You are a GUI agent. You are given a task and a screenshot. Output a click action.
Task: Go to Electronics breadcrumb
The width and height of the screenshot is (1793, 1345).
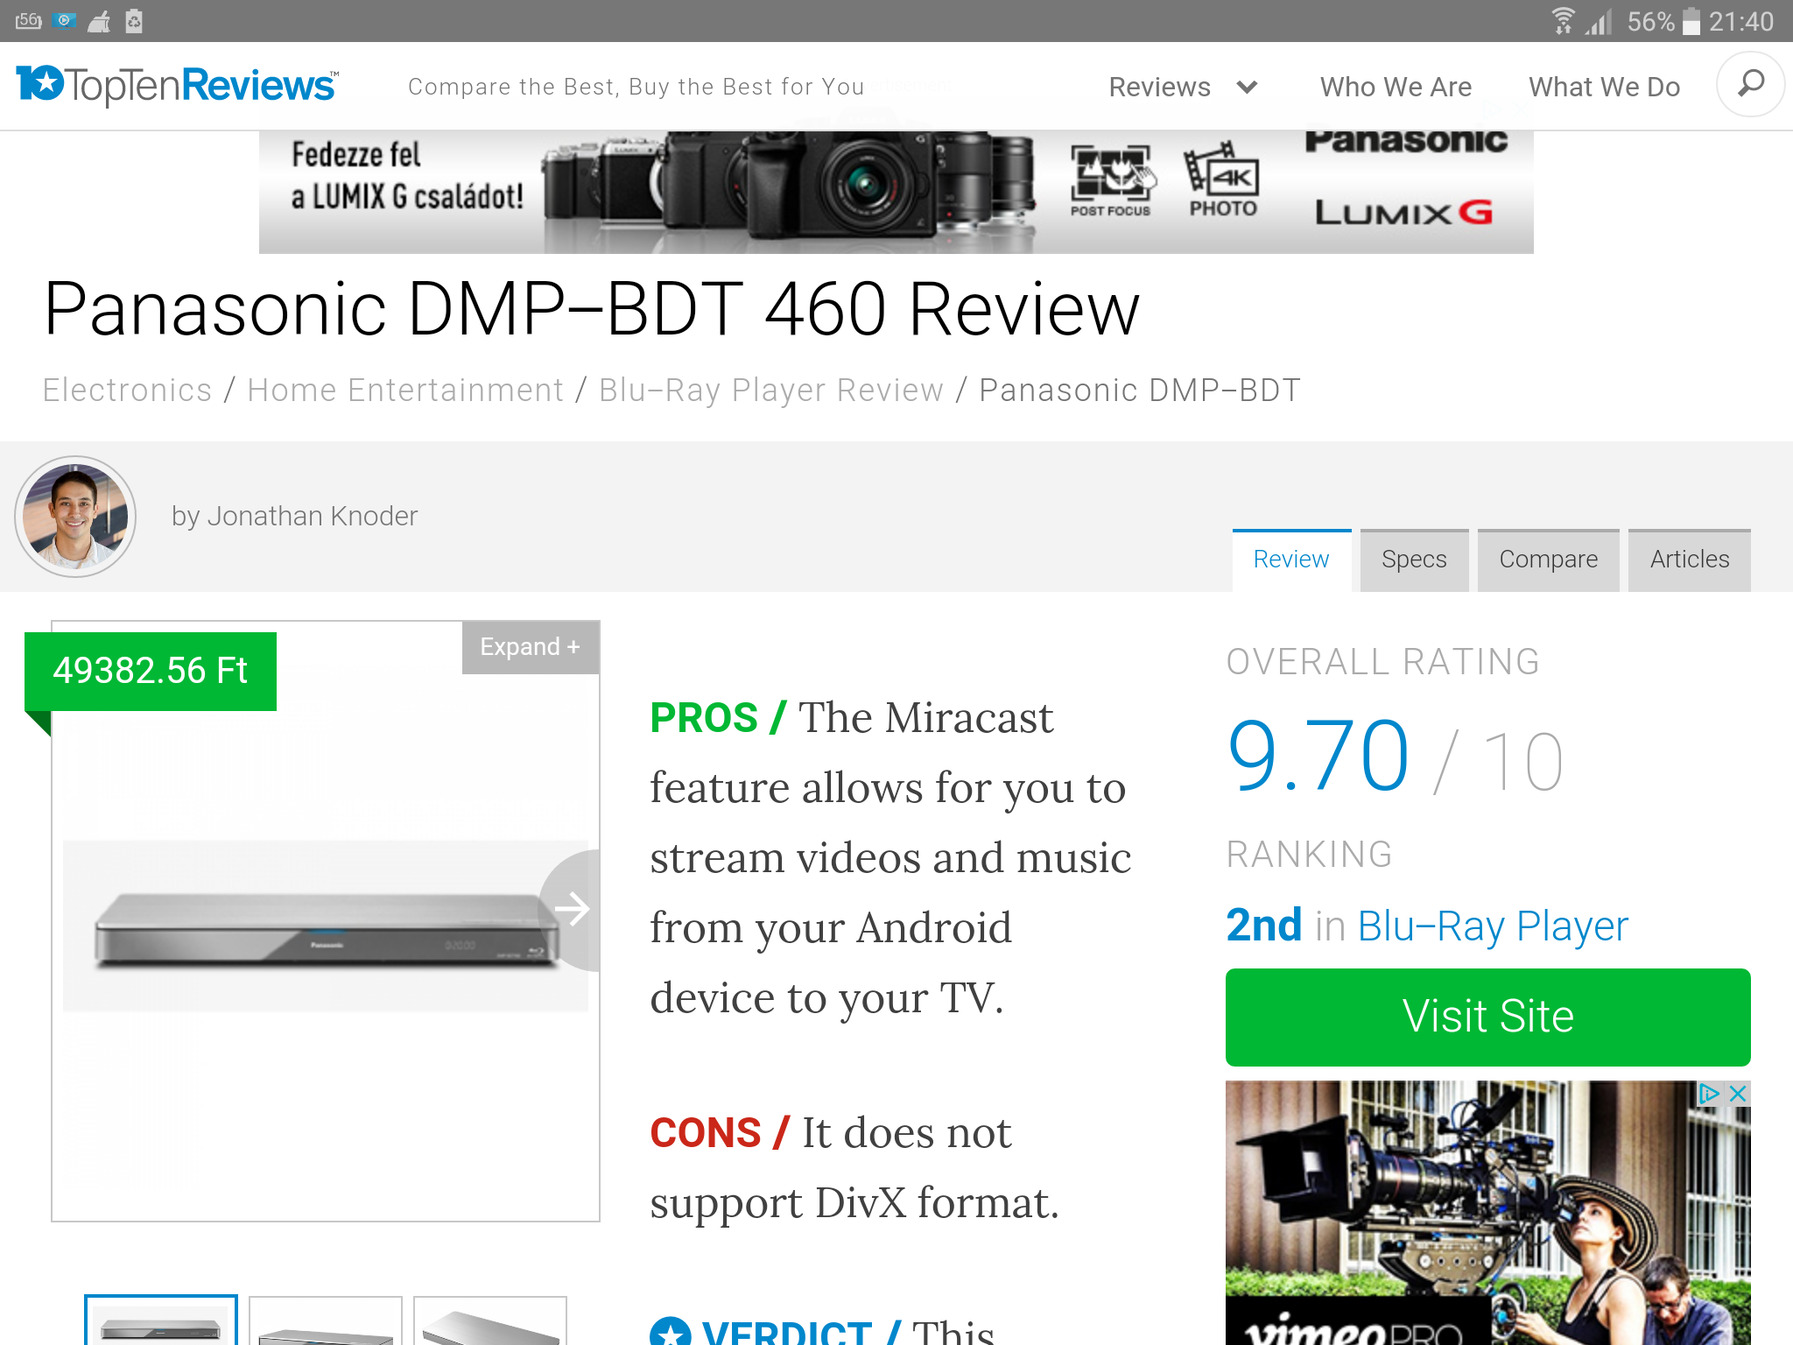(x=127, y=390)
